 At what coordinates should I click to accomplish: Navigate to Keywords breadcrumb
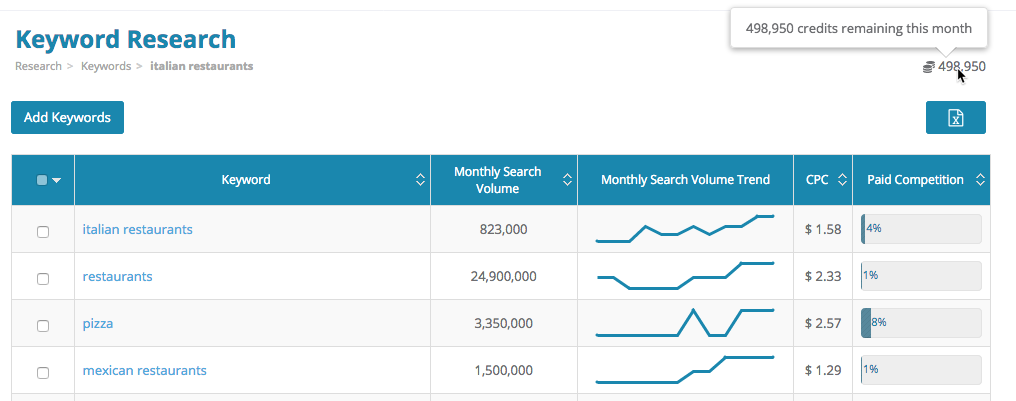[x=105, y=66]
